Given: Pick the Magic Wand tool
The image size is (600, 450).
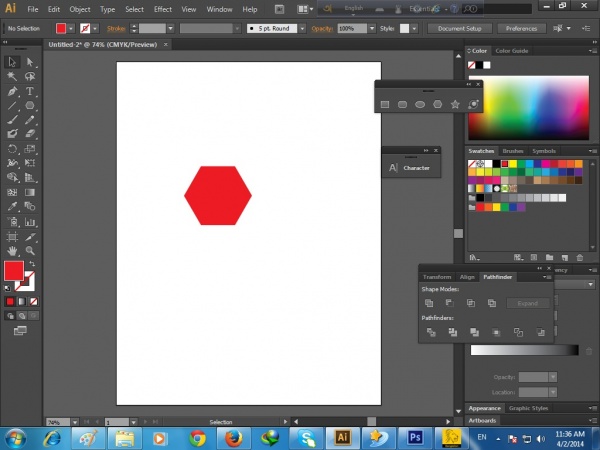Looking at the screenshot, I should 12,76.
